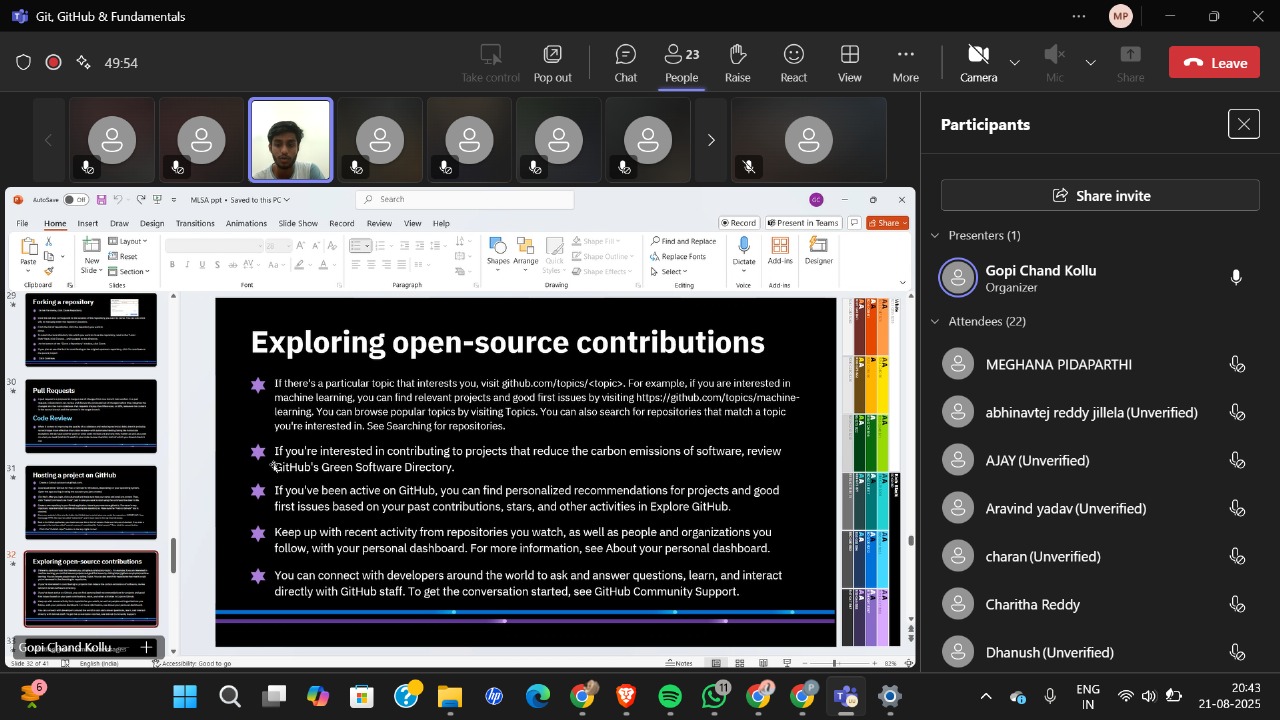Open the Shapes gallery
Image resolution: width=1280 pixels, height=720 pixels.
click(497, 252)
